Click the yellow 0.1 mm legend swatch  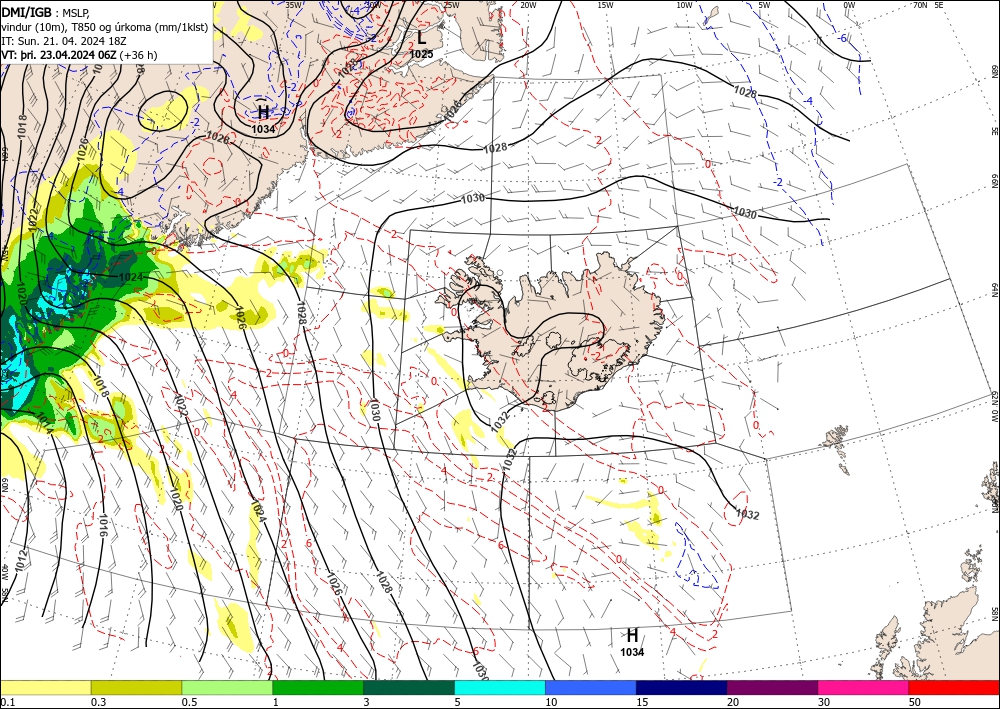click(x=45, y=687)
